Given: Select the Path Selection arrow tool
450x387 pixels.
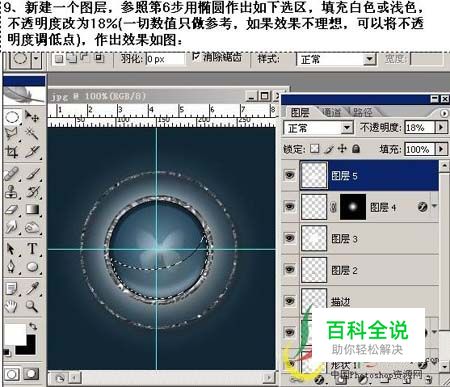Looking at the screenshot, I should point(12,249).
